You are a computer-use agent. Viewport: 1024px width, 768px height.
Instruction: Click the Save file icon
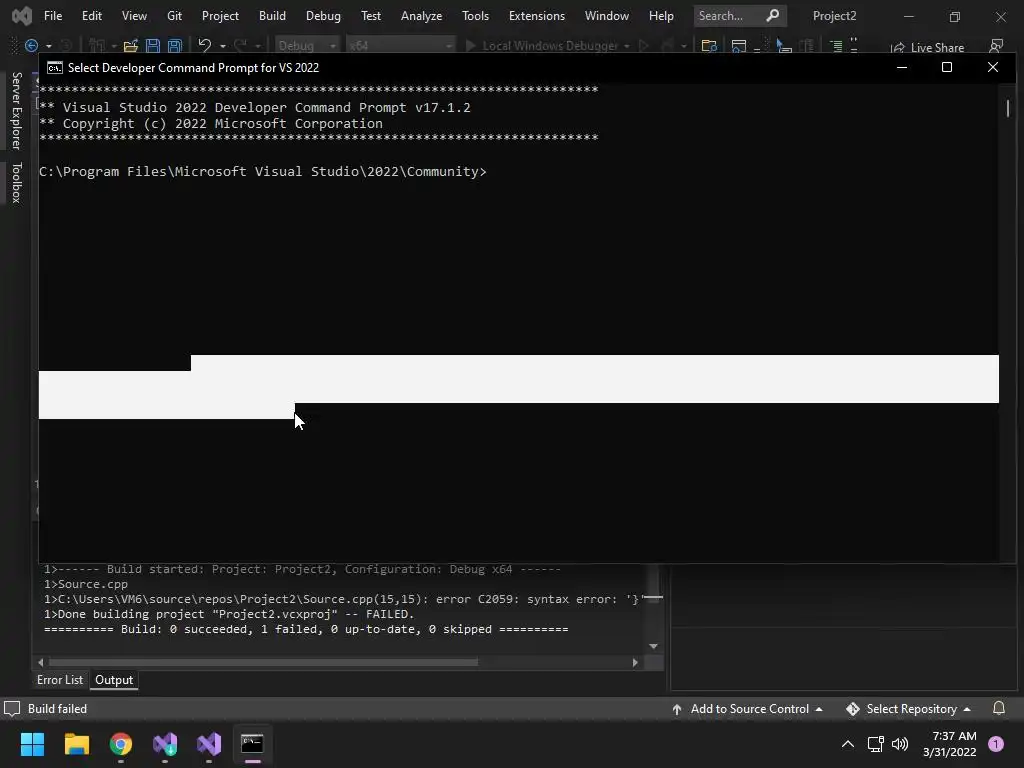tap(153, 45)
